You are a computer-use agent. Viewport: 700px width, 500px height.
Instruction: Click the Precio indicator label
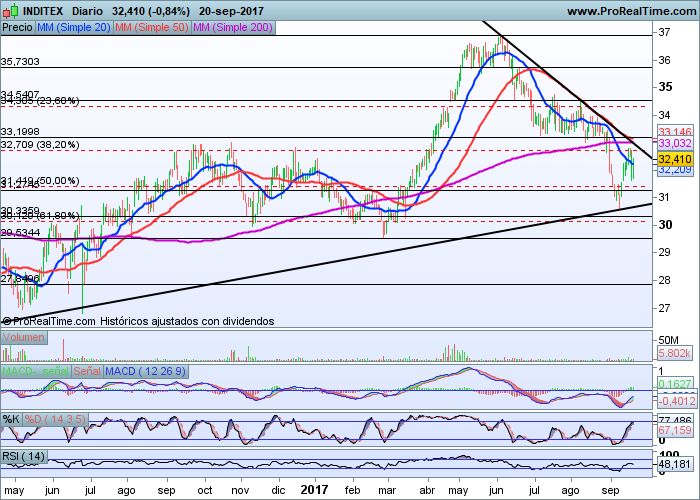[17, 27]
